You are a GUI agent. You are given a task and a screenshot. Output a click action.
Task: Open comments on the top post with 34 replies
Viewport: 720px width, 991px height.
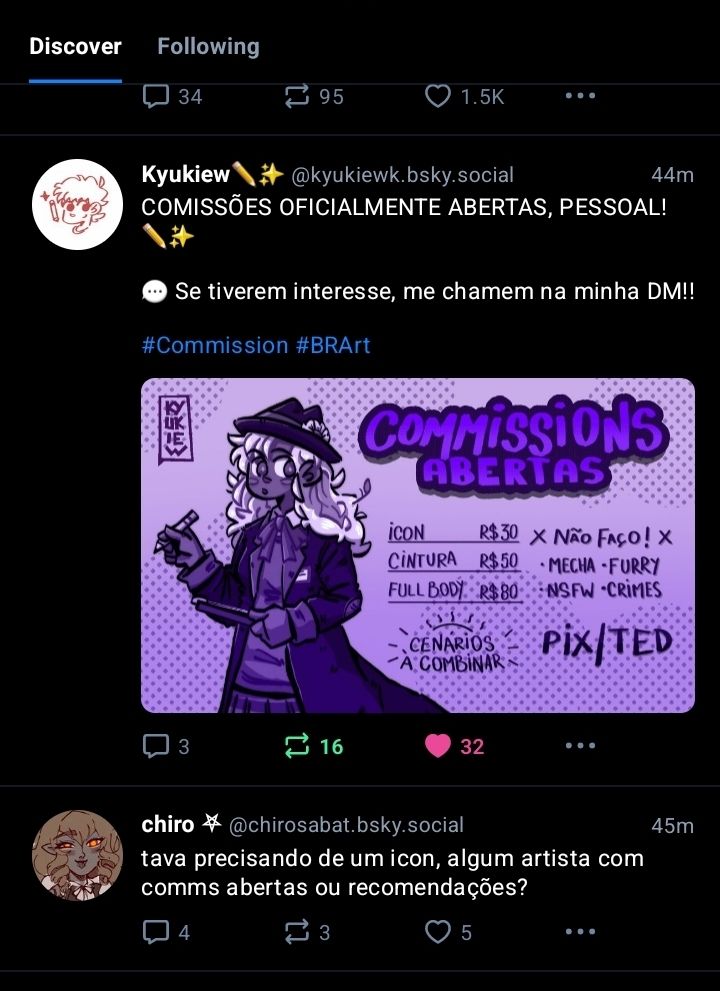[x=172, y=97]
